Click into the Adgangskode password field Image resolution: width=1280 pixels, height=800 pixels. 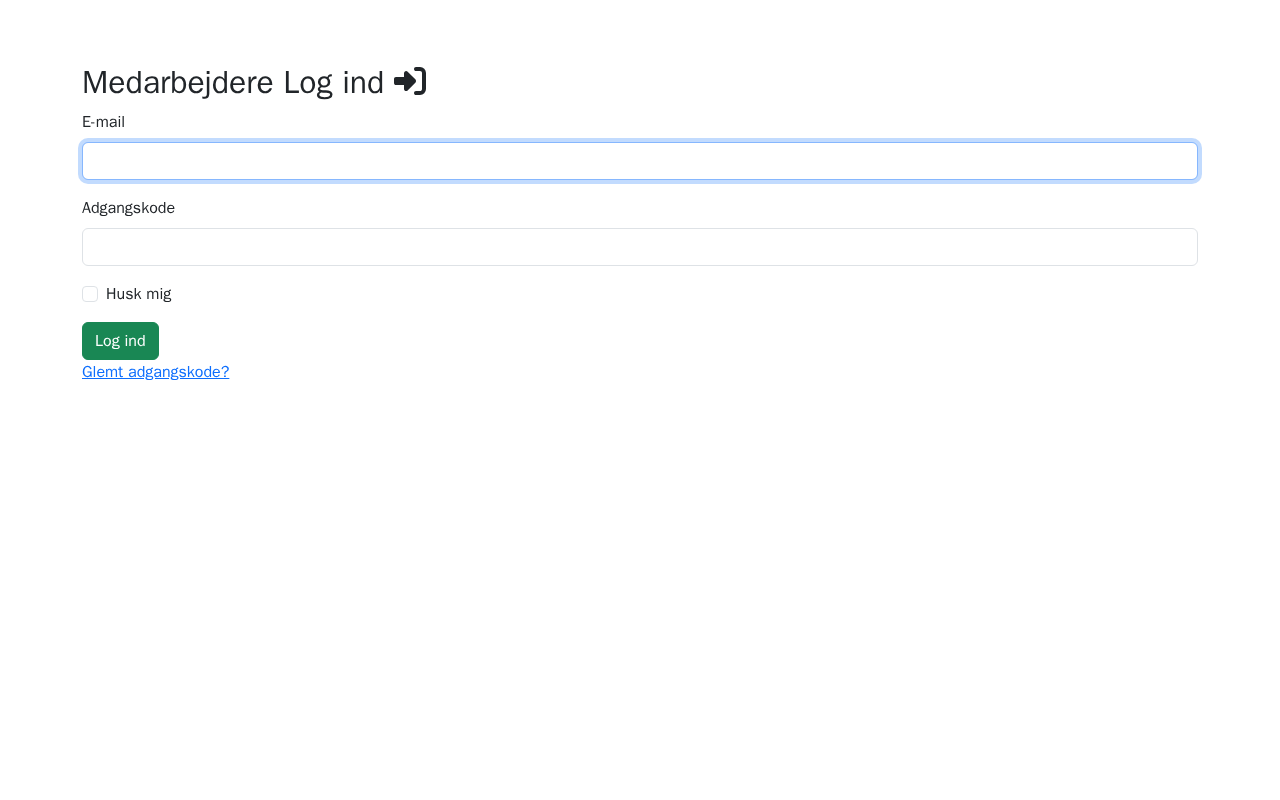640,247
